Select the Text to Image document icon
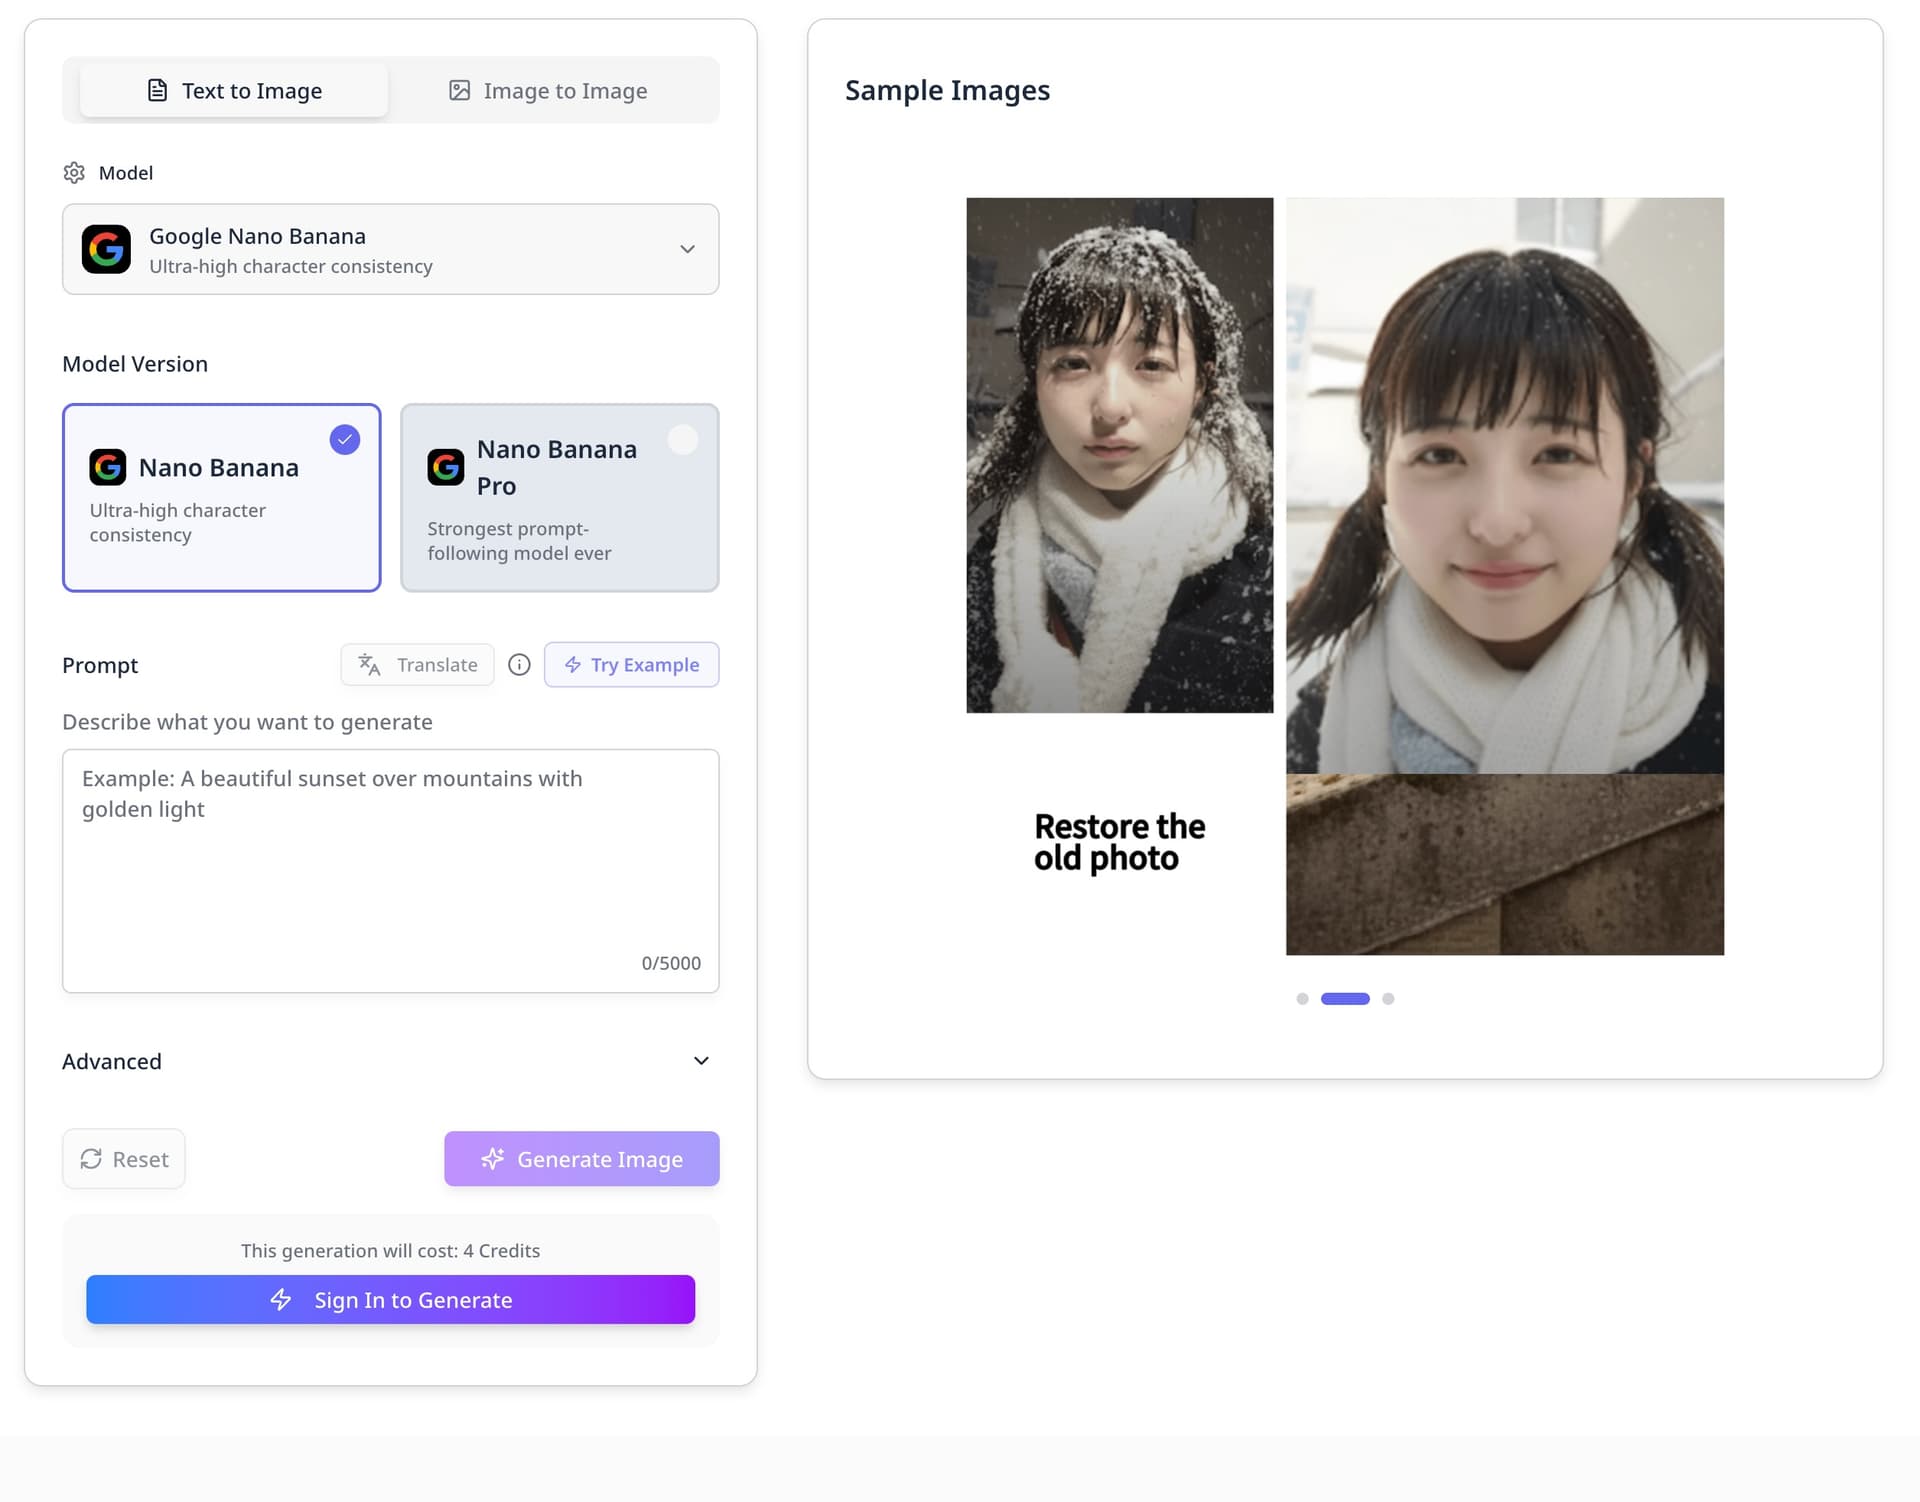The image size is (1920, 1502). pyautogui.click(x=156, y=90)
